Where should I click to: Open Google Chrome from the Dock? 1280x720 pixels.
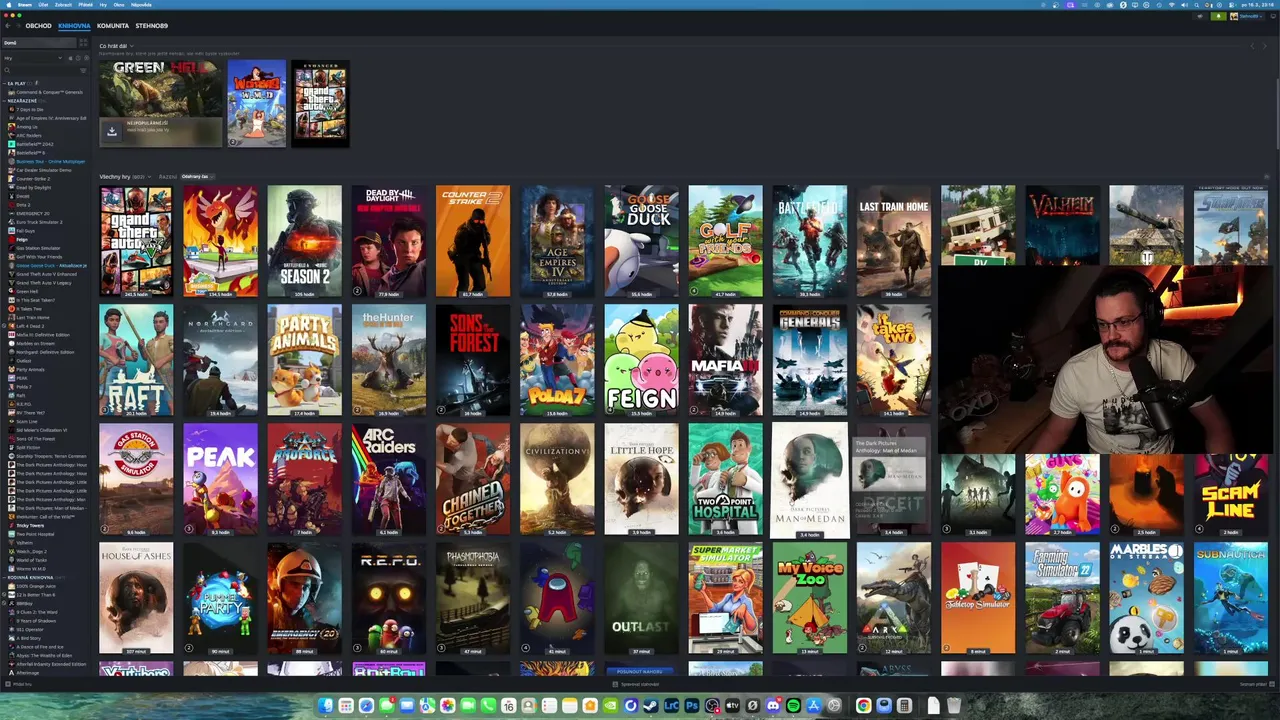point(863,706)
